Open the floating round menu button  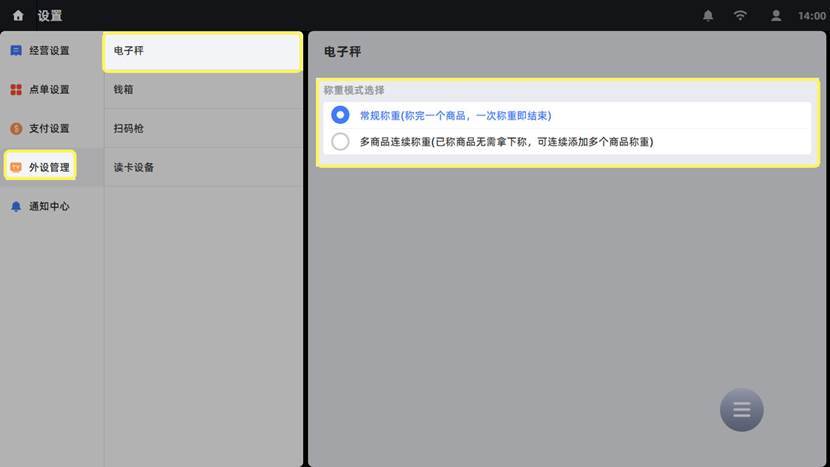click(x=741, y=410)
